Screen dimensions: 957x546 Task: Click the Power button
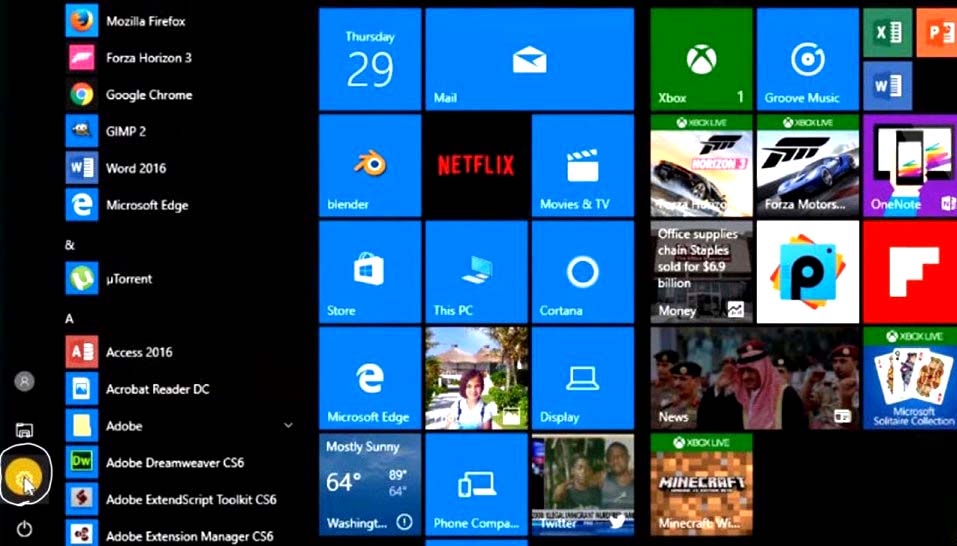[24, 528]
